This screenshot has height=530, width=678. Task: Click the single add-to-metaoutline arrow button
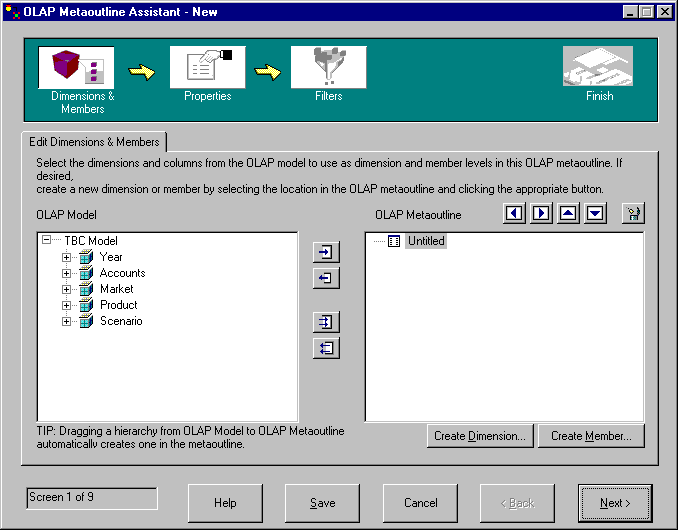[326, 252]
